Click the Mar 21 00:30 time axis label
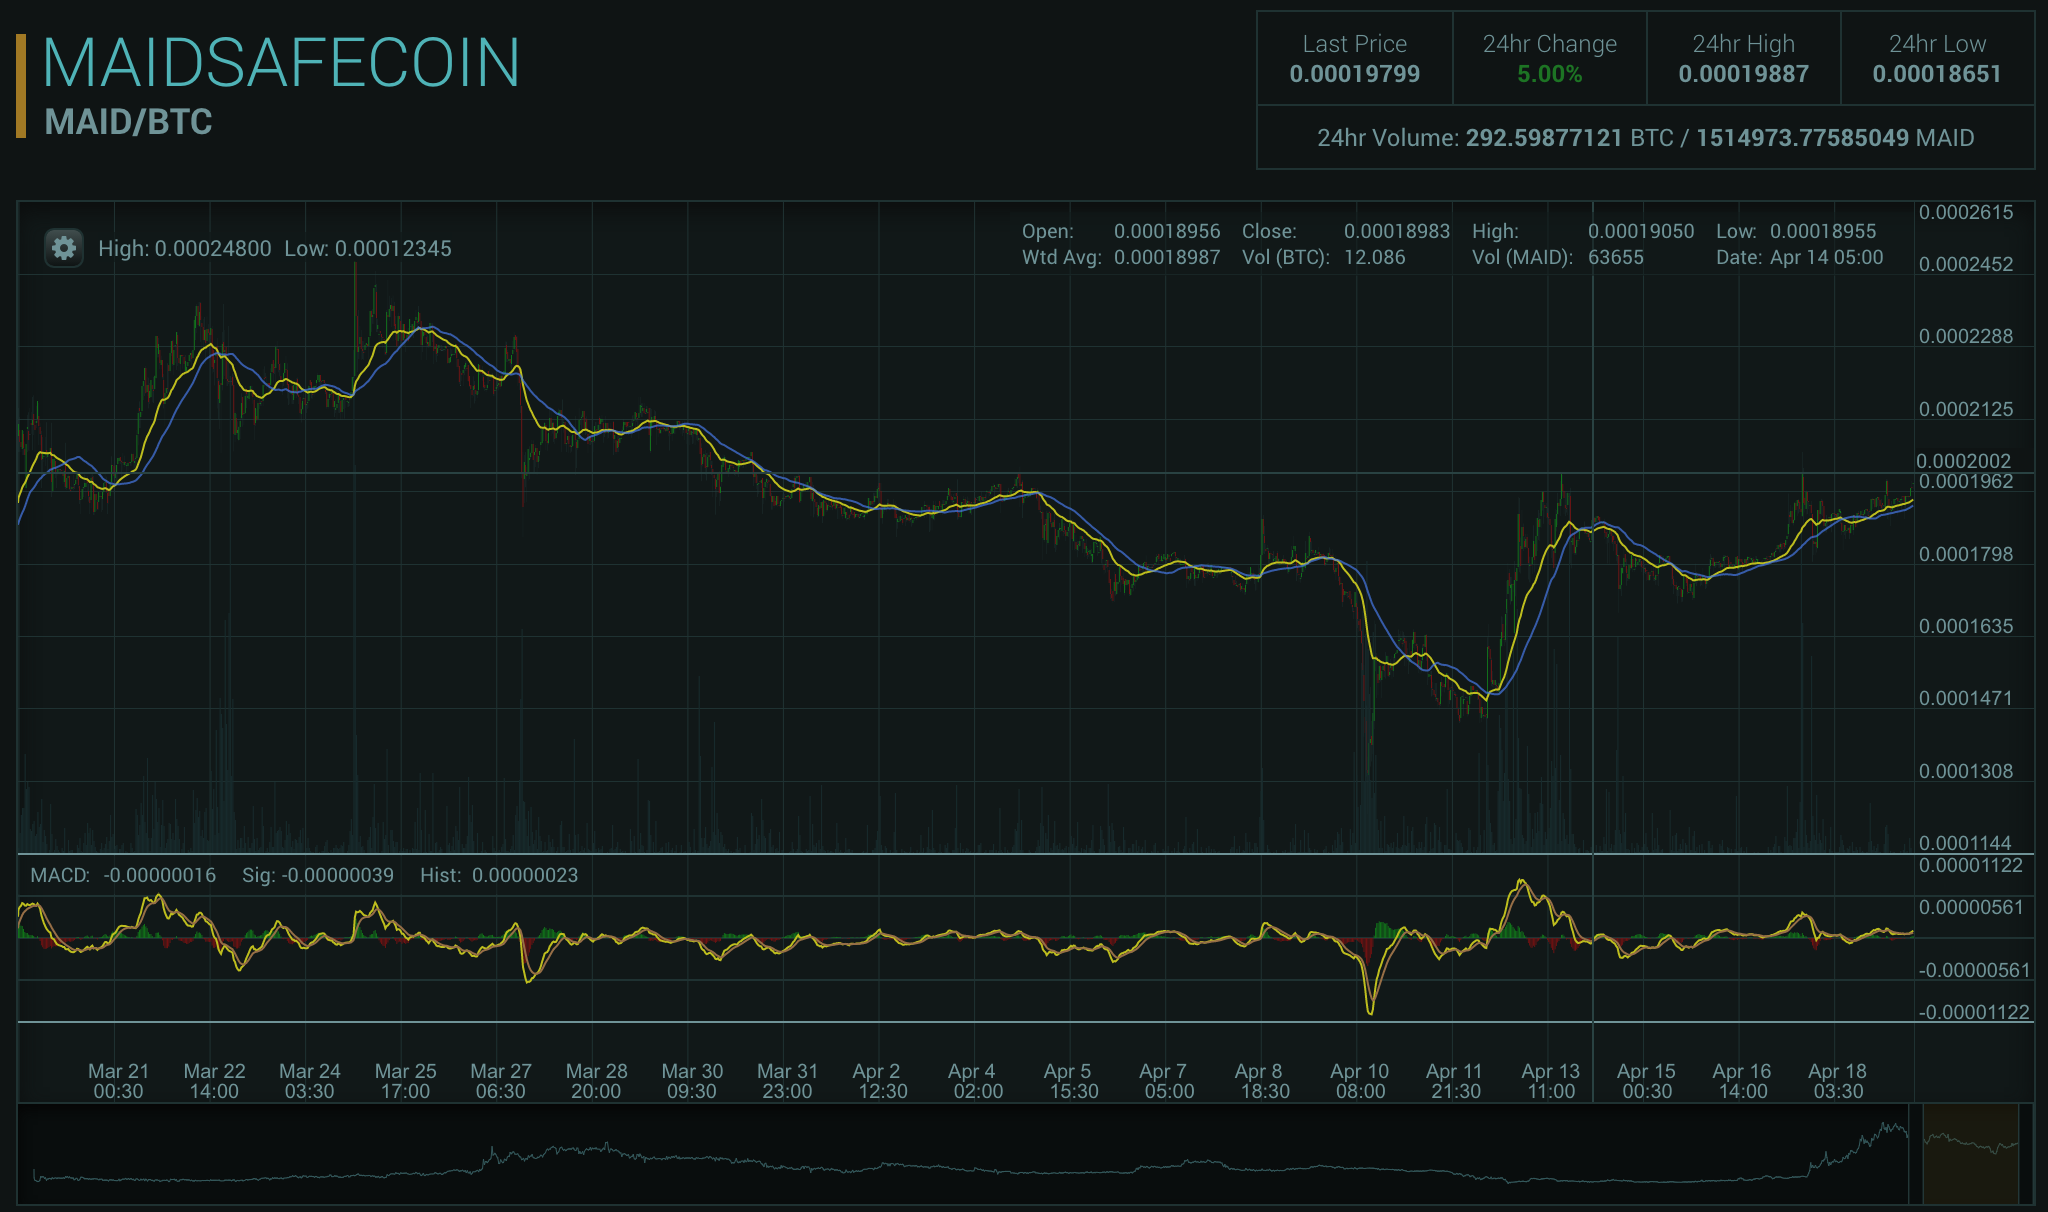 click(x=118, y=1081)
